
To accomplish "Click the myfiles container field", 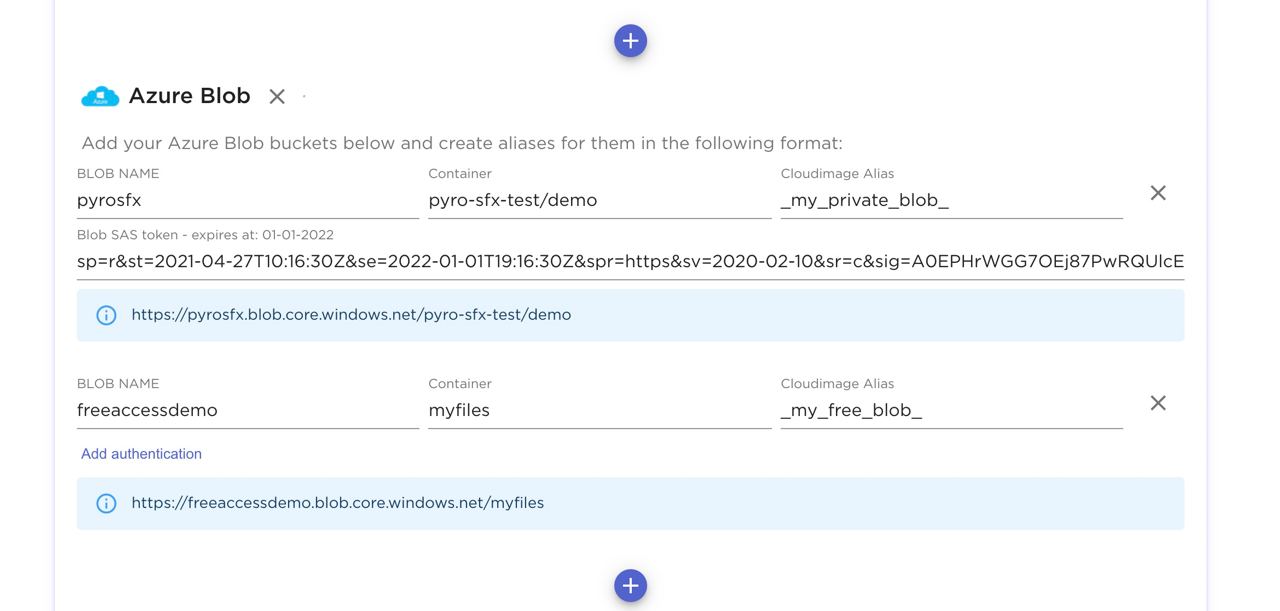I will coord(599,410).
